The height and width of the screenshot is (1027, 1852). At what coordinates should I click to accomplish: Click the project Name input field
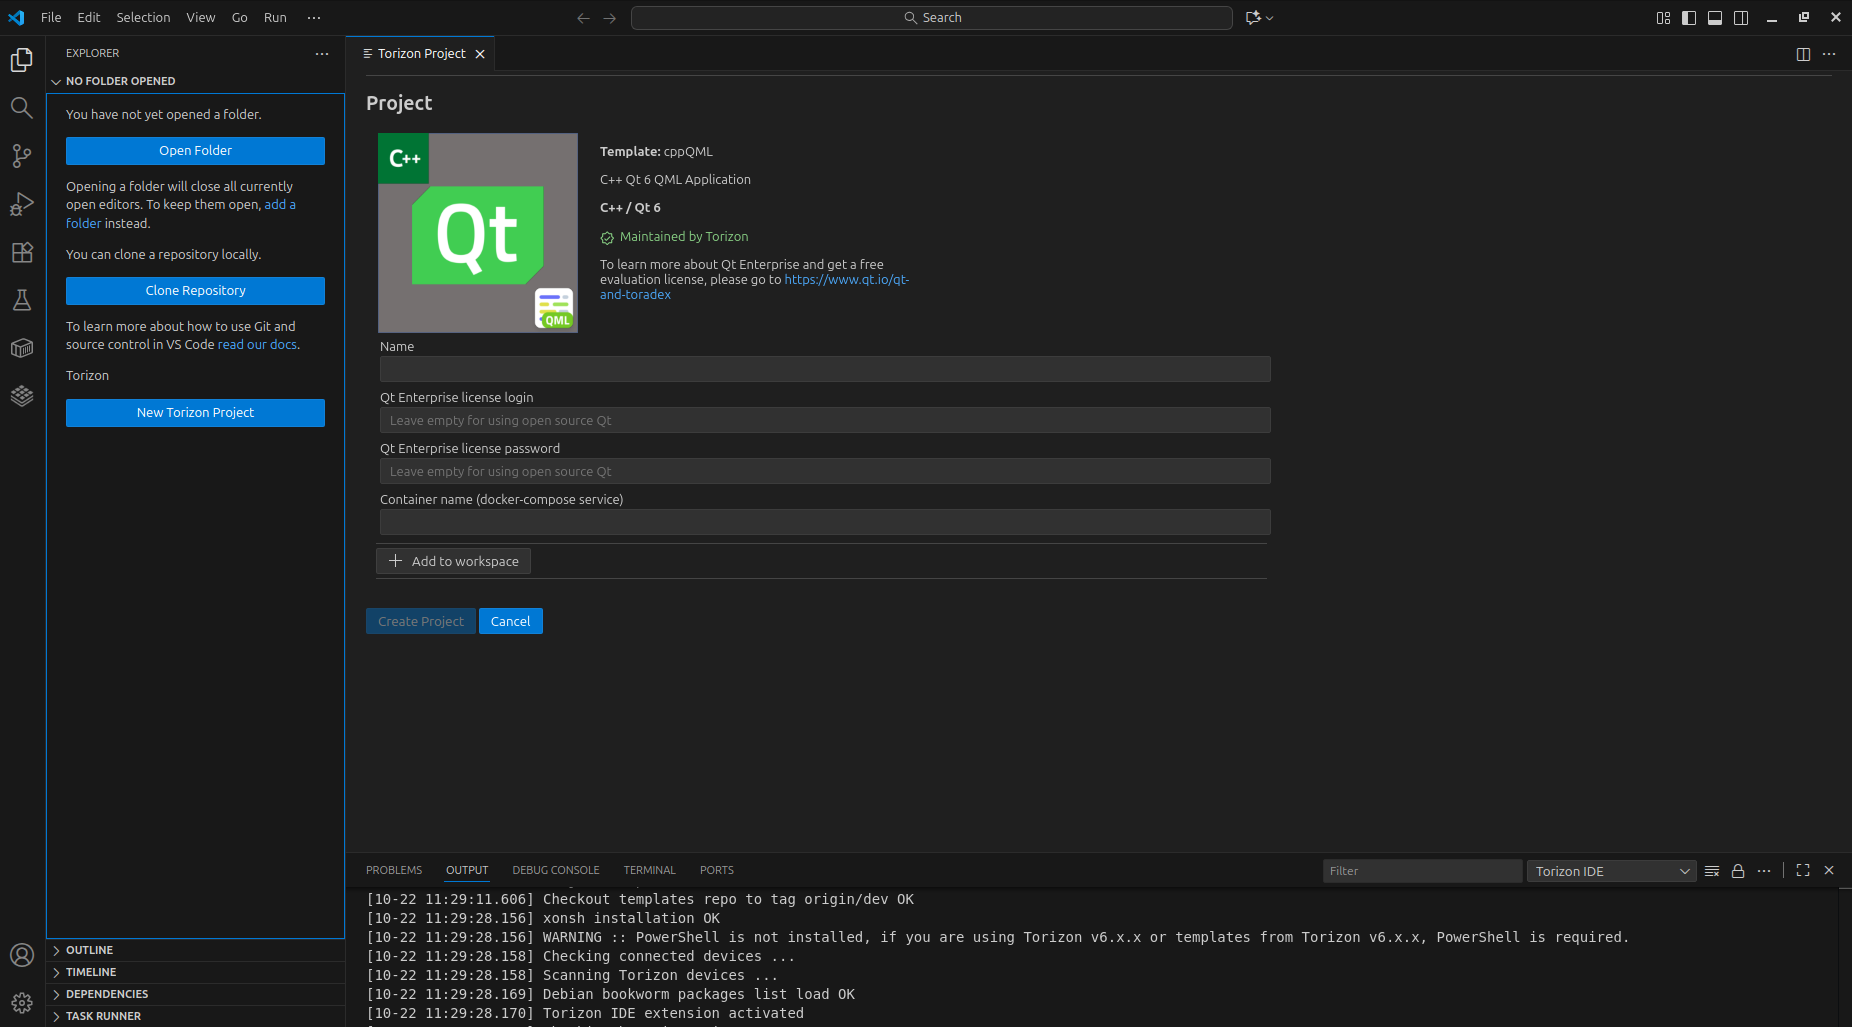823,369
